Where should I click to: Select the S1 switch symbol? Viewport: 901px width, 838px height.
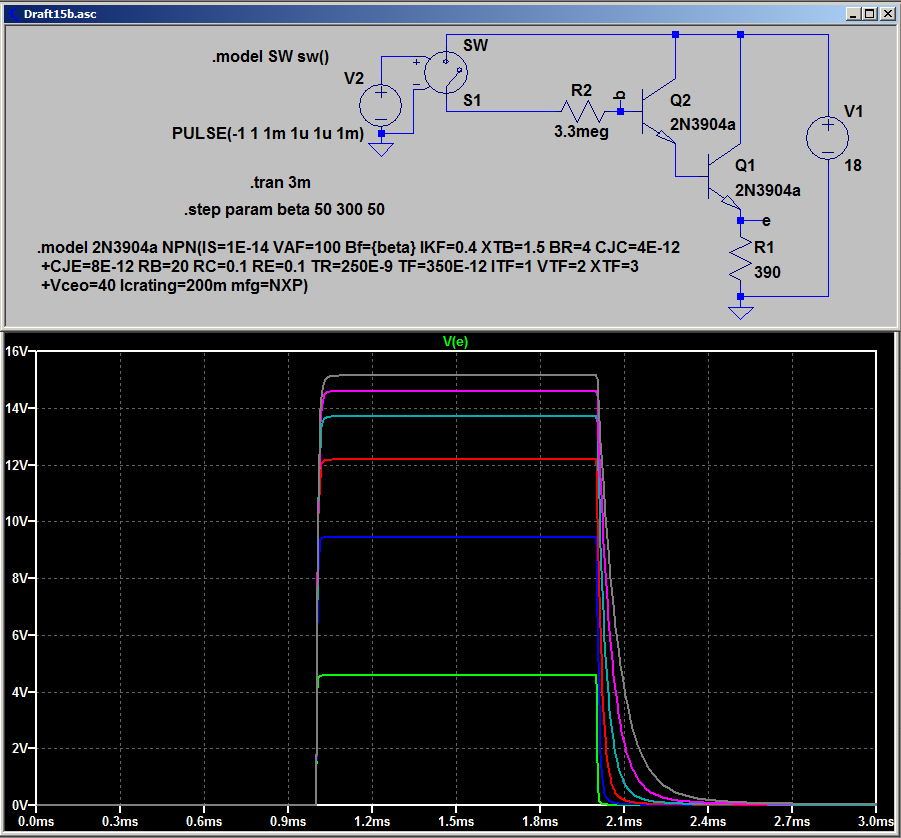pyautogui.click(x=446, y=72)
